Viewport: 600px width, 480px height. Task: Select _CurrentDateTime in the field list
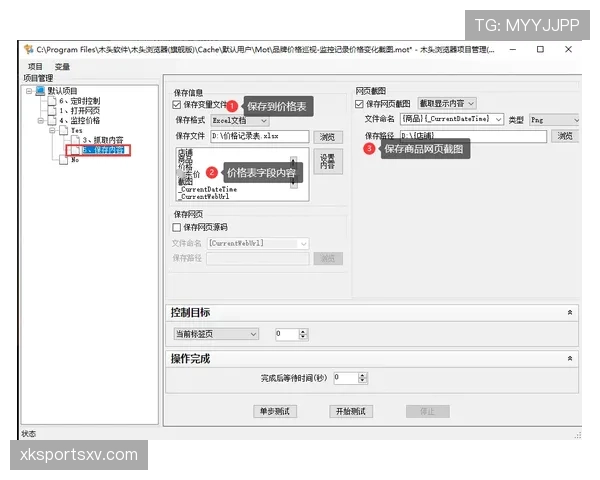(208, 189)
